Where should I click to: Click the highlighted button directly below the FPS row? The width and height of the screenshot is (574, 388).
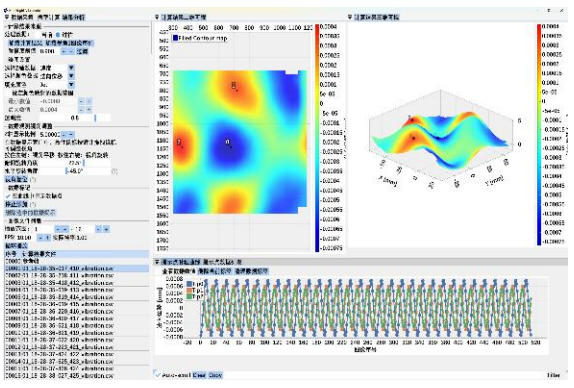point(16,246)
